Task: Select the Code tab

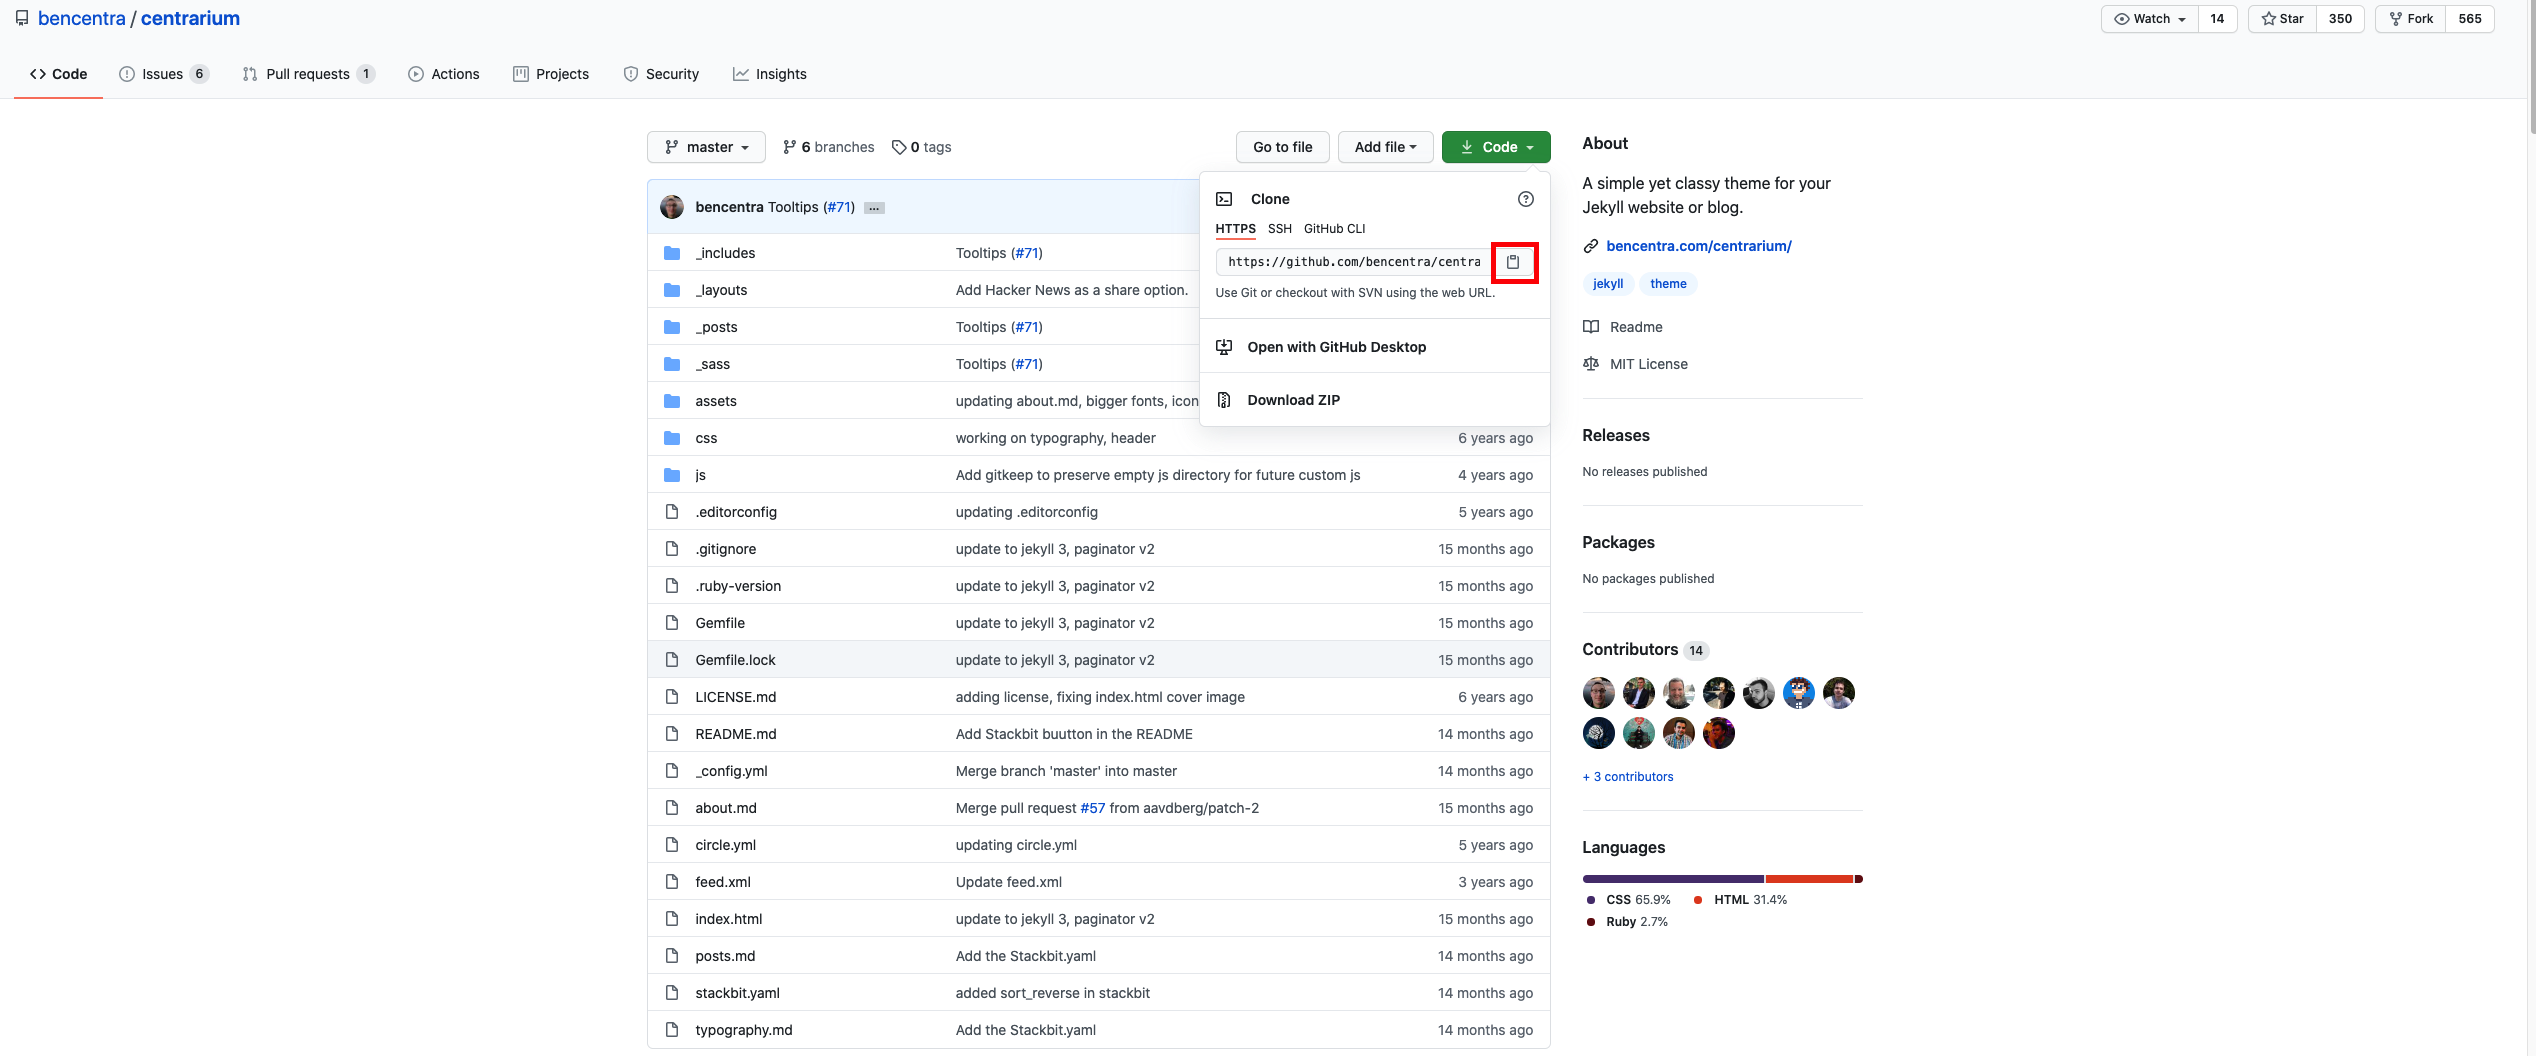Action: coord(59,74)
